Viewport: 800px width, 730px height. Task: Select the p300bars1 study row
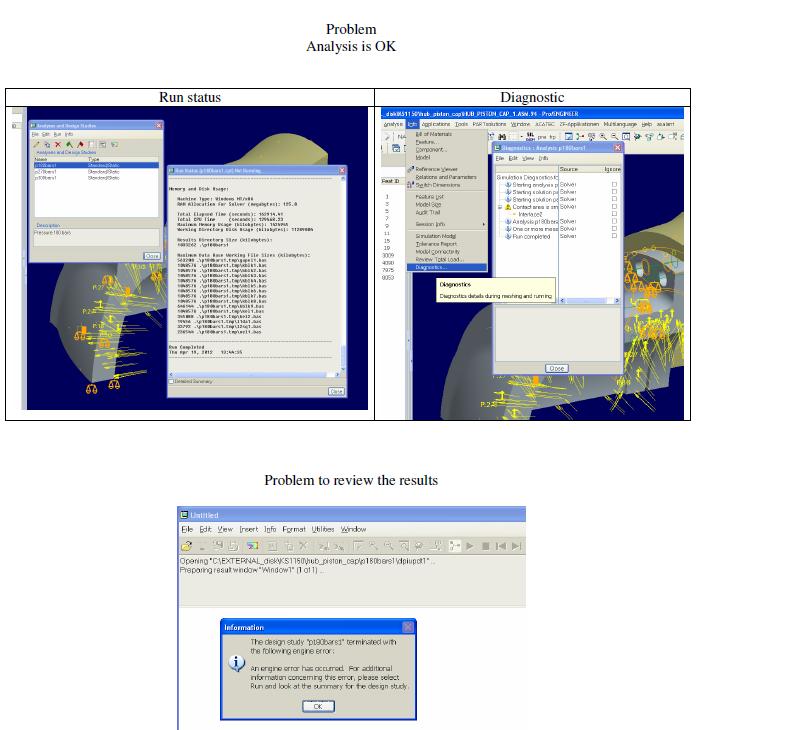coord(96,178)
